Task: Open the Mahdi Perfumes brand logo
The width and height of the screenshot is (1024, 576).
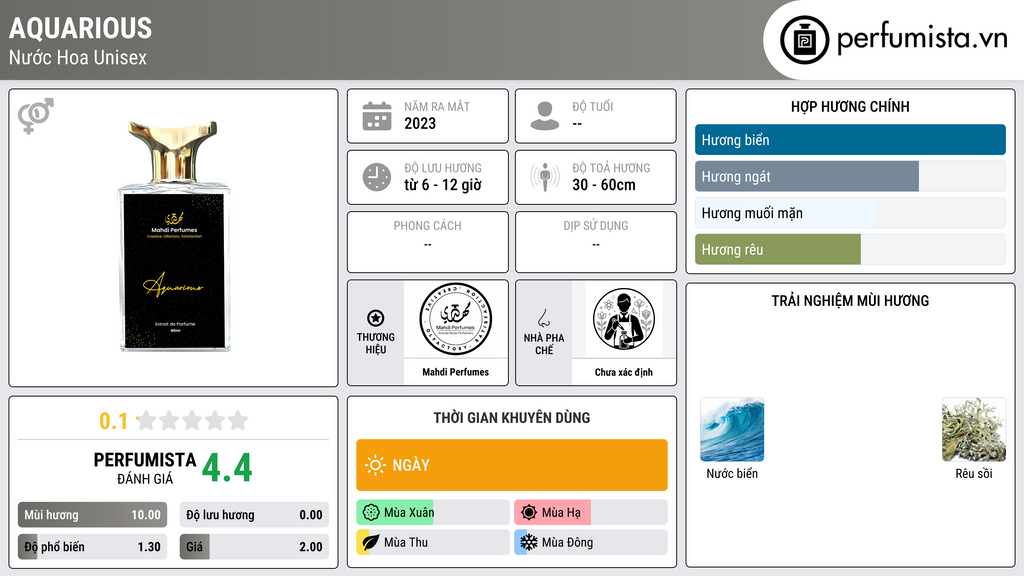Action: (455, 319)
